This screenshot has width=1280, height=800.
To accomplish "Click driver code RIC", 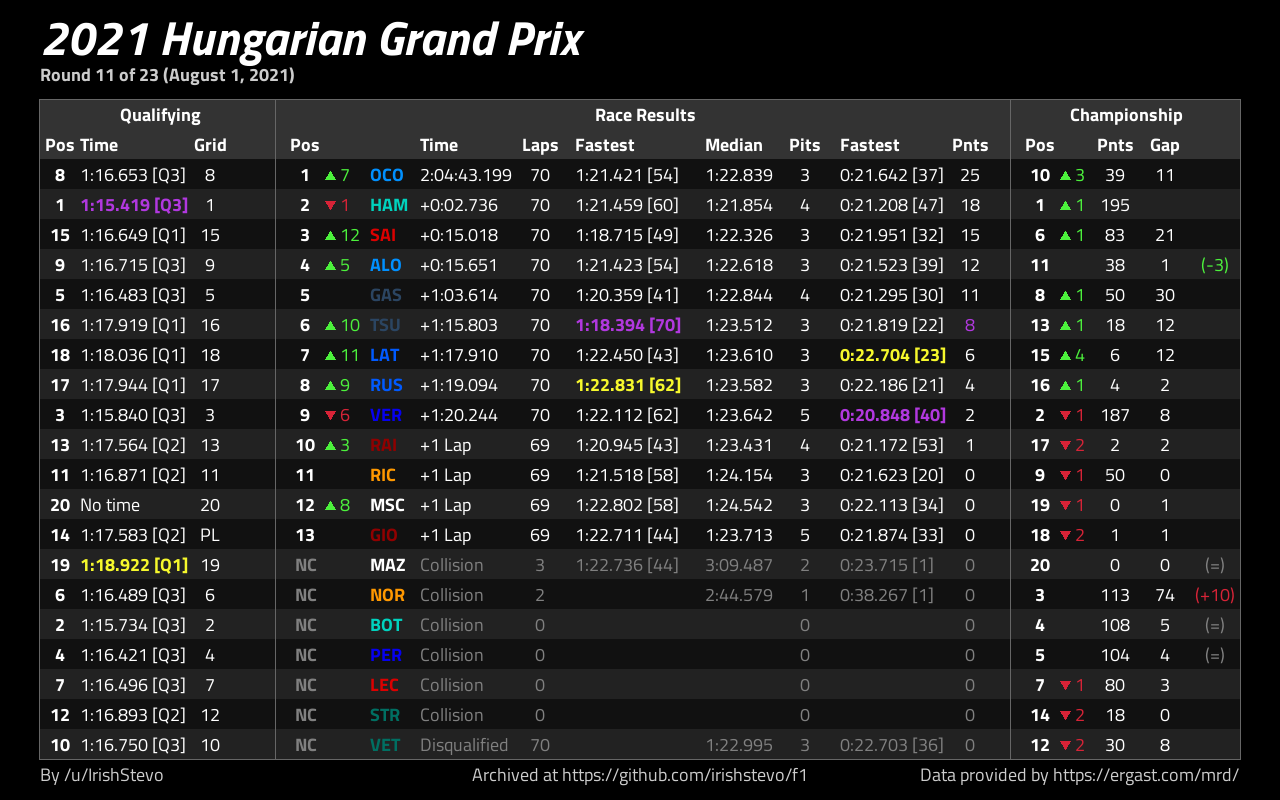I will (x=383, y=476).
